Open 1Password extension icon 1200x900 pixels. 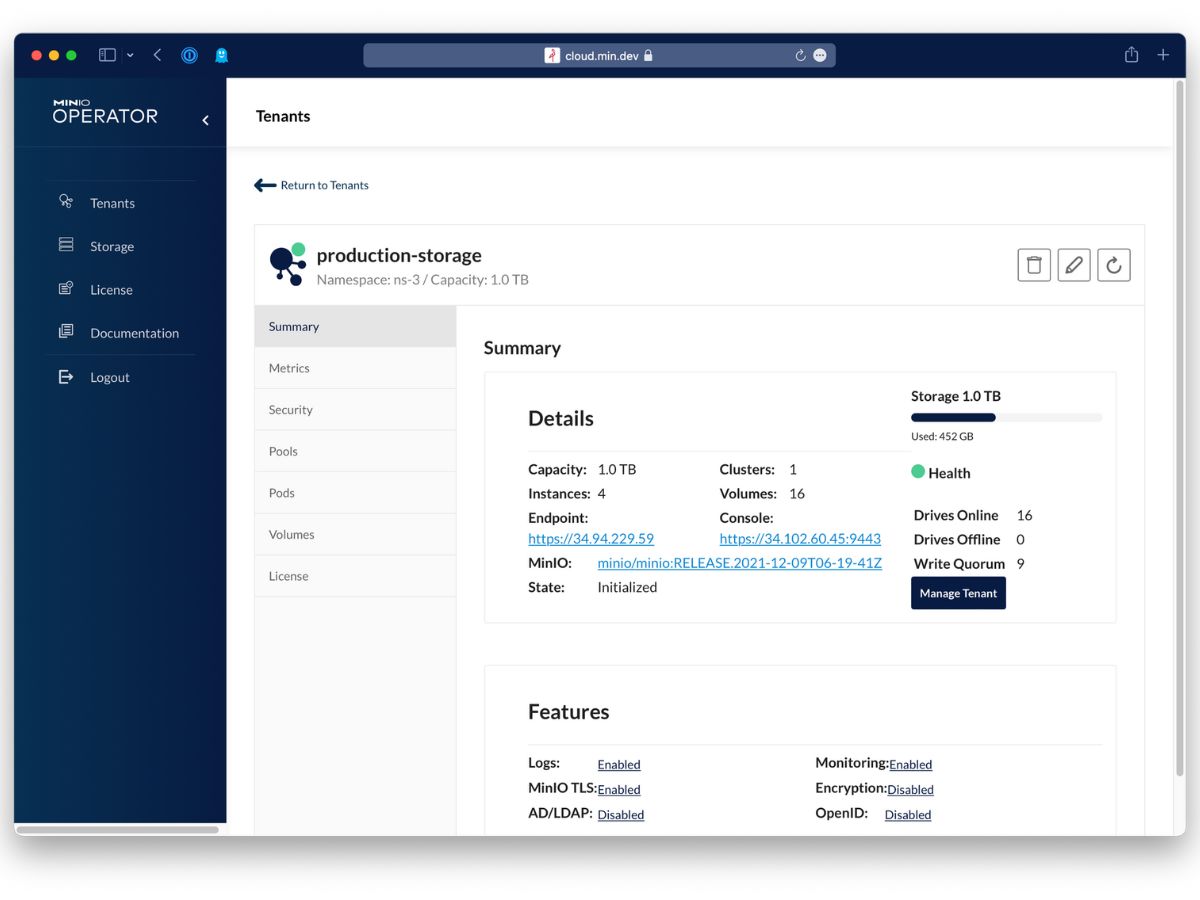click(x=189, y=55)
